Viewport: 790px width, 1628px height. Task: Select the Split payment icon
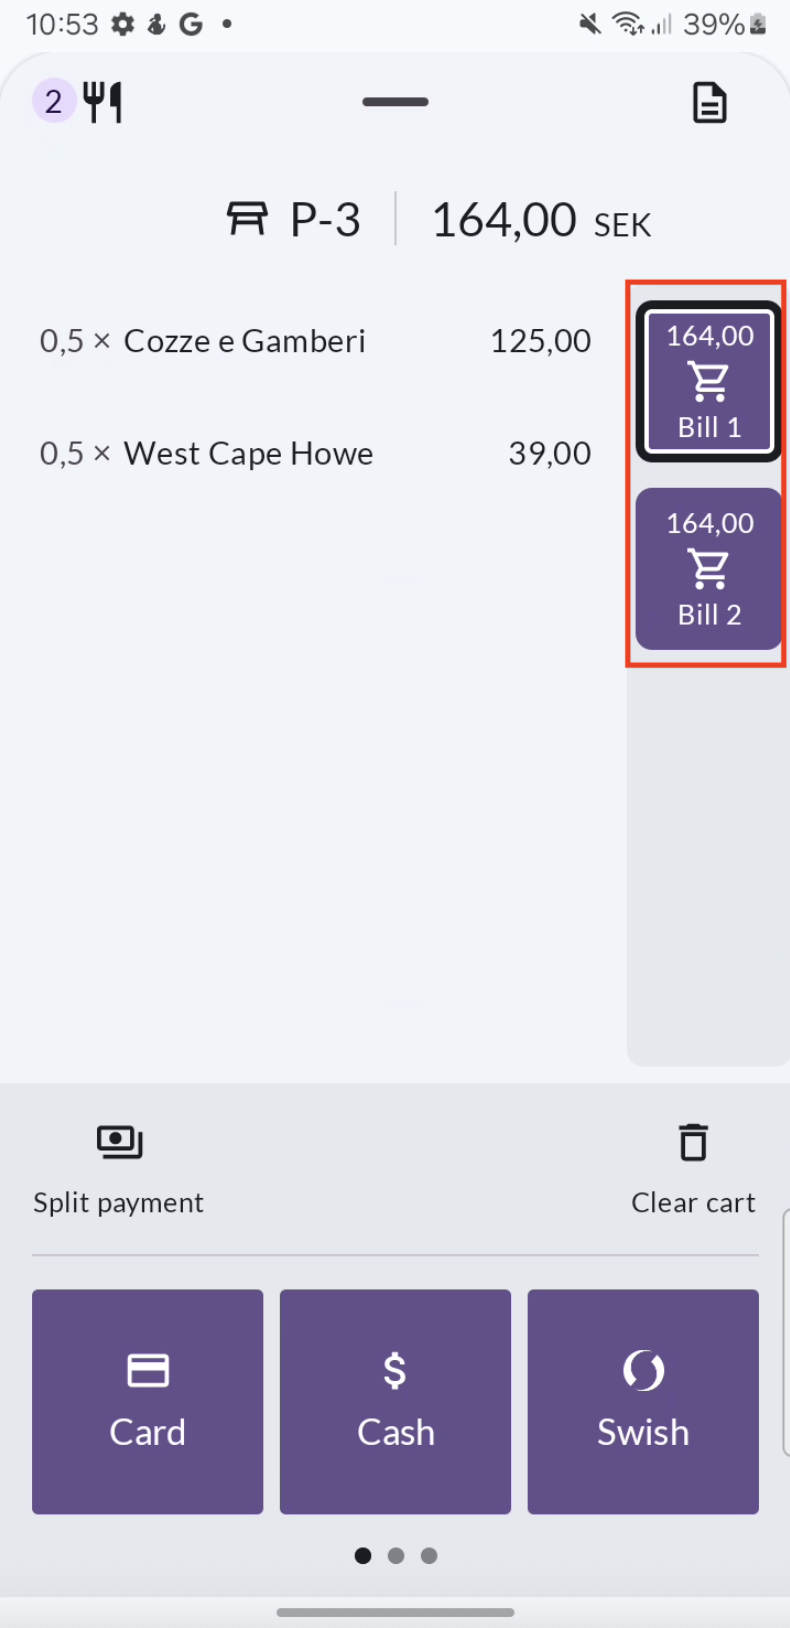click(x=120, y=1141)
